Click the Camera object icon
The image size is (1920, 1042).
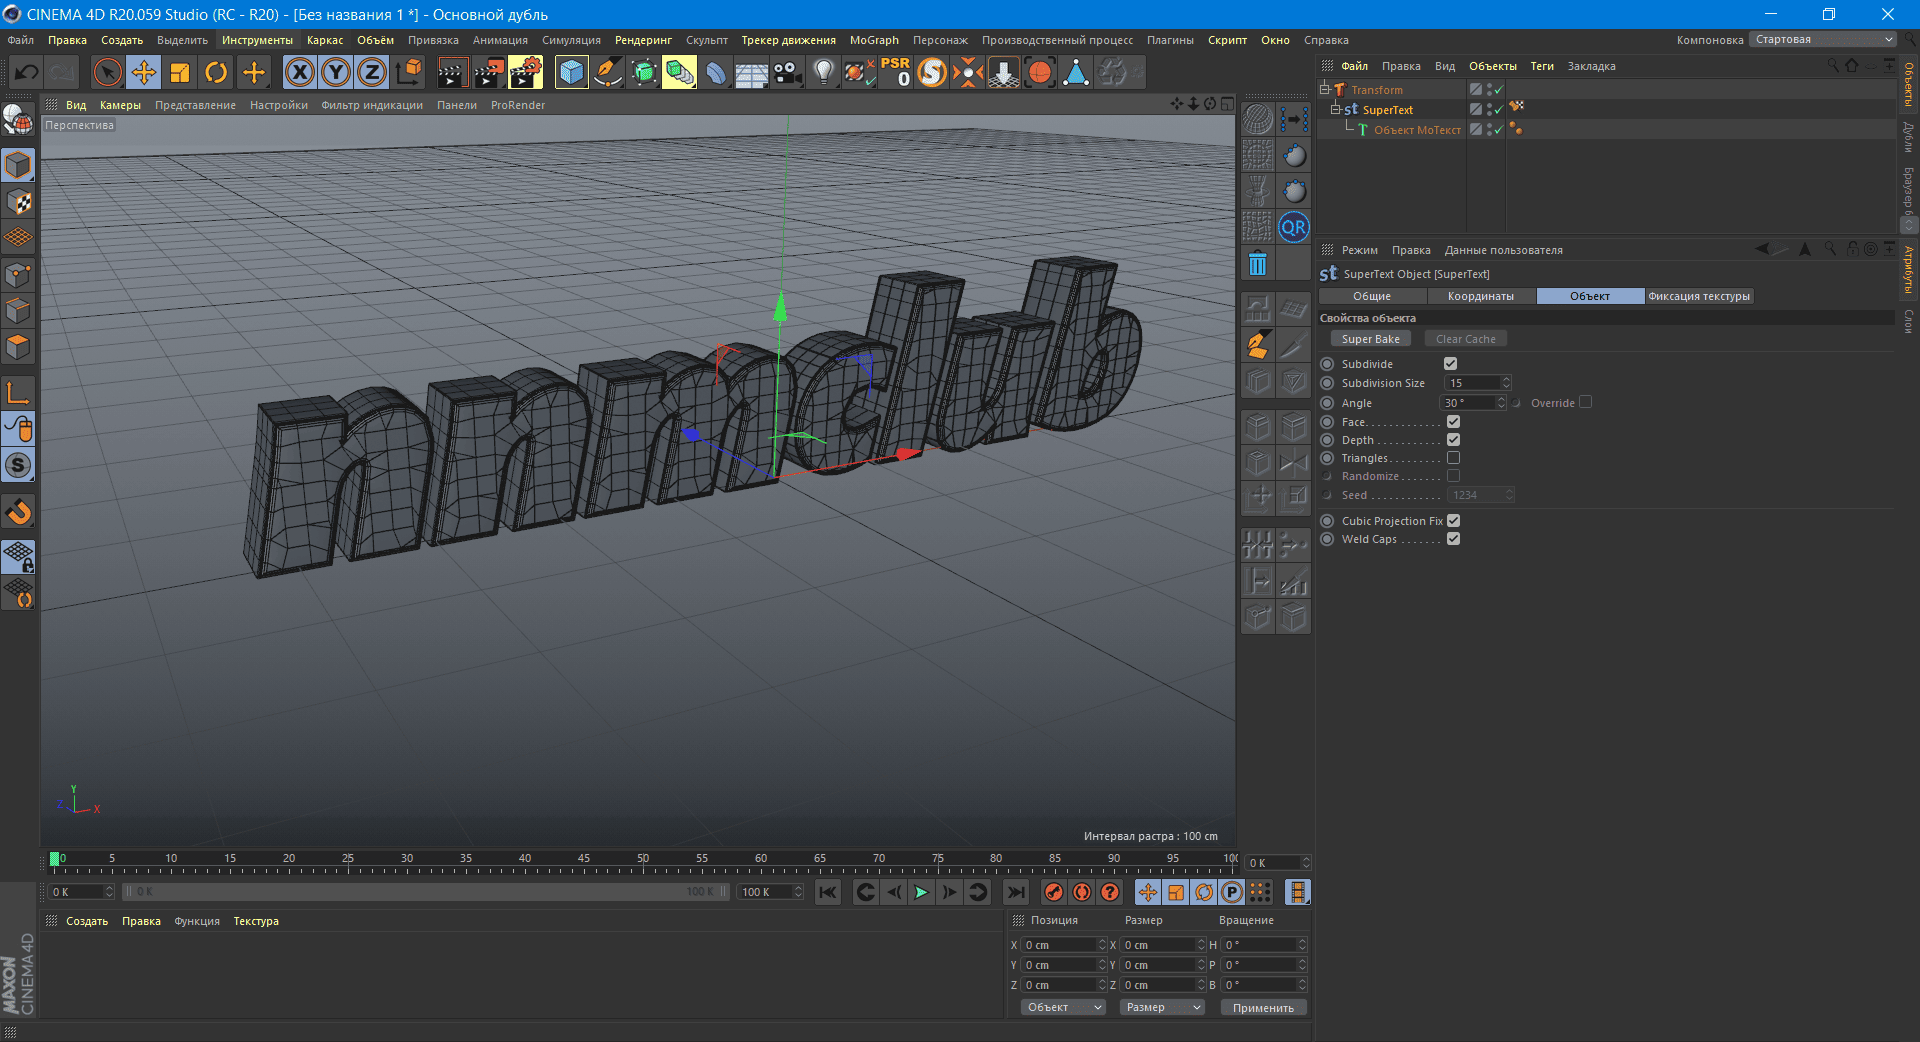(x=788, y=72)
